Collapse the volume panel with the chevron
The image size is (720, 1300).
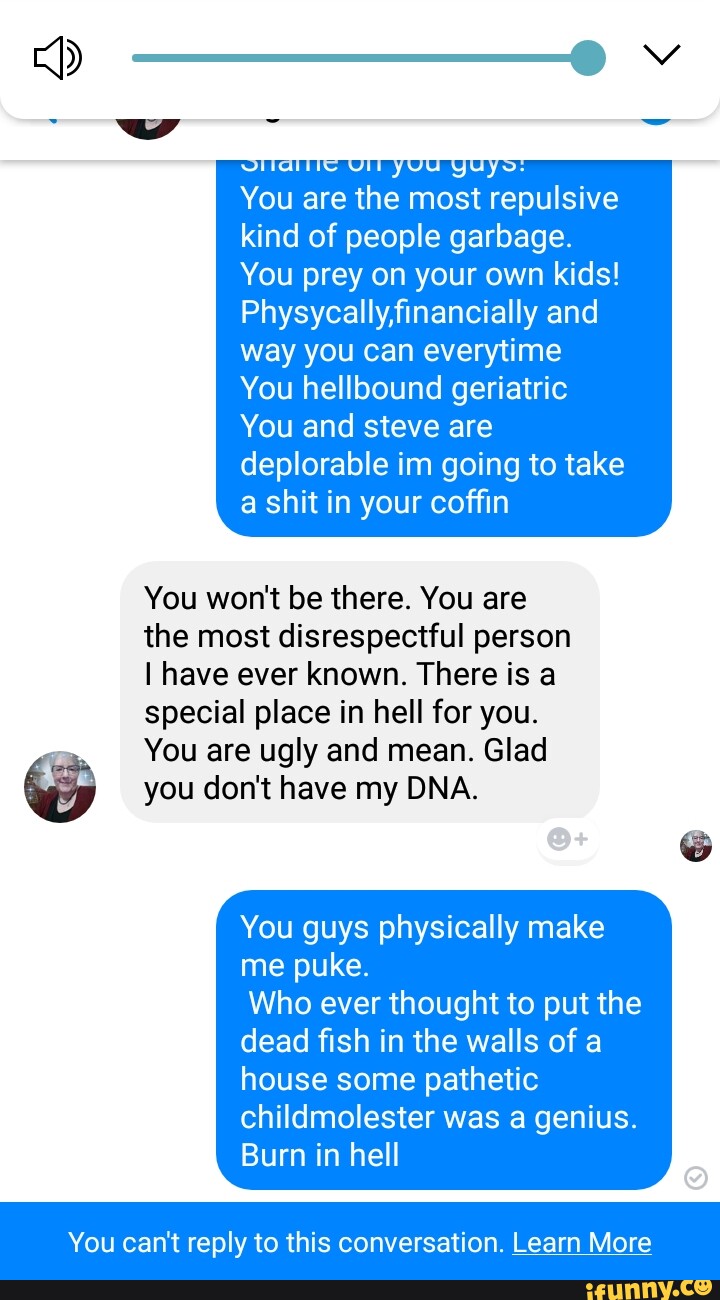point(661,55)
